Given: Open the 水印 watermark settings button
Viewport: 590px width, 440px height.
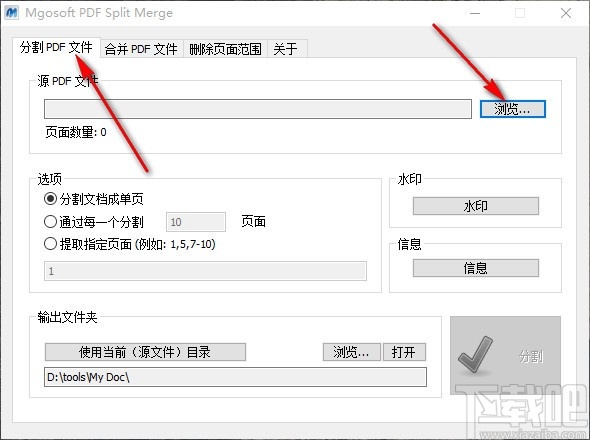Looking at the screenshot, I should pyautogui.click(x=476, y=206).
